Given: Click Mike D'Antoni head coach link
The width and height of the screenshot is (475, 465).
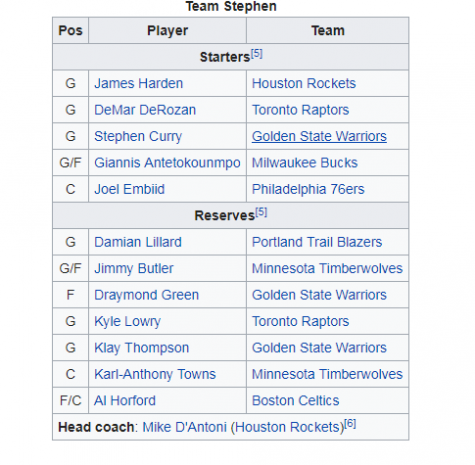Looking at the screenshot, I should pyautogui.click(x=185, y=427).
